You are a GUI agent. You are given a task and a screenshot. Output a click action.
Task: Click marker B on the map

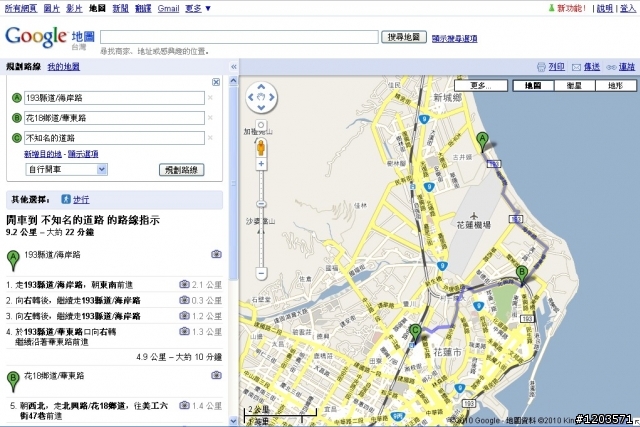[522, 276]
